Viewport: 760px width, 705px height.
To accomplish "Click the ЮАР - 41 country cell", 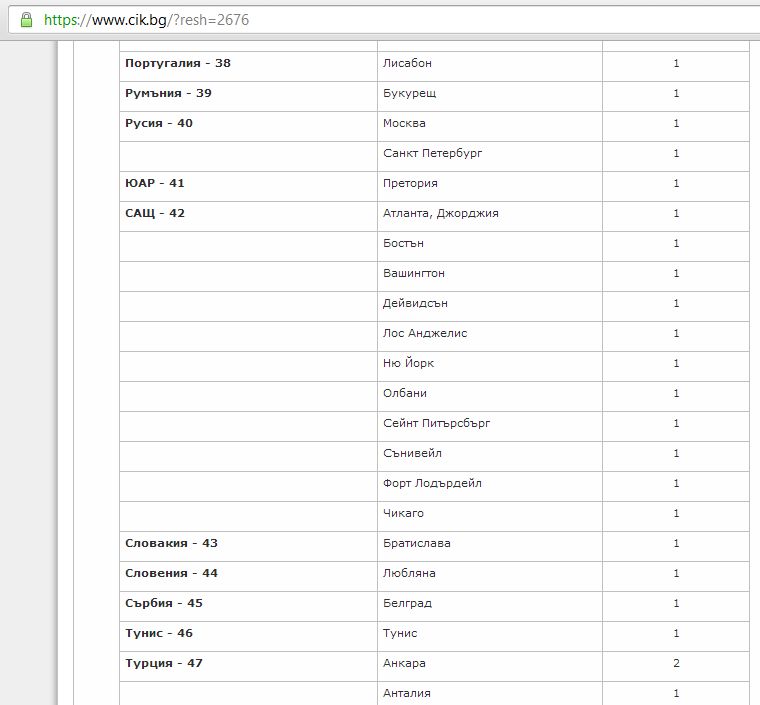I will click(x=155, y=183).
